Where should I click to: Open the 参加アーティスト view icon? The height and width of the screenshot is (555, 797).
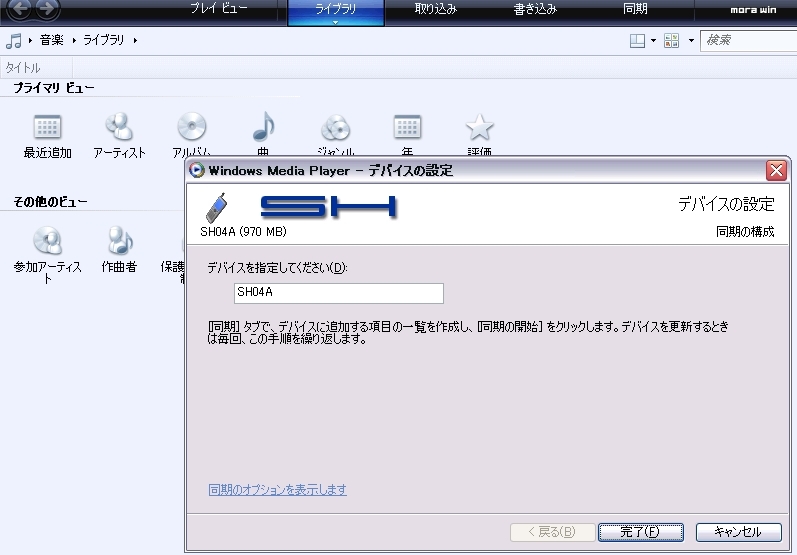(x=47, y=240)
